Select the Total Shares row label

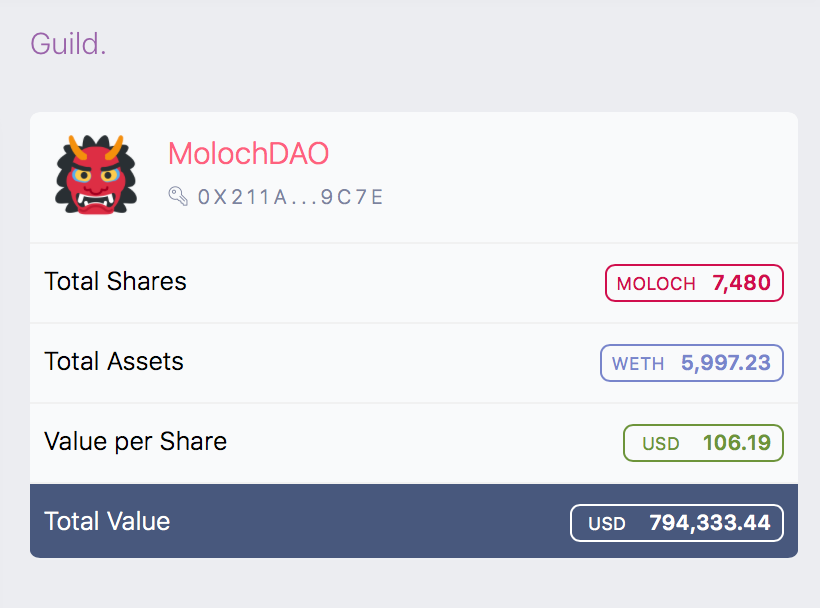pyautogui.click(x=116, y=281)
